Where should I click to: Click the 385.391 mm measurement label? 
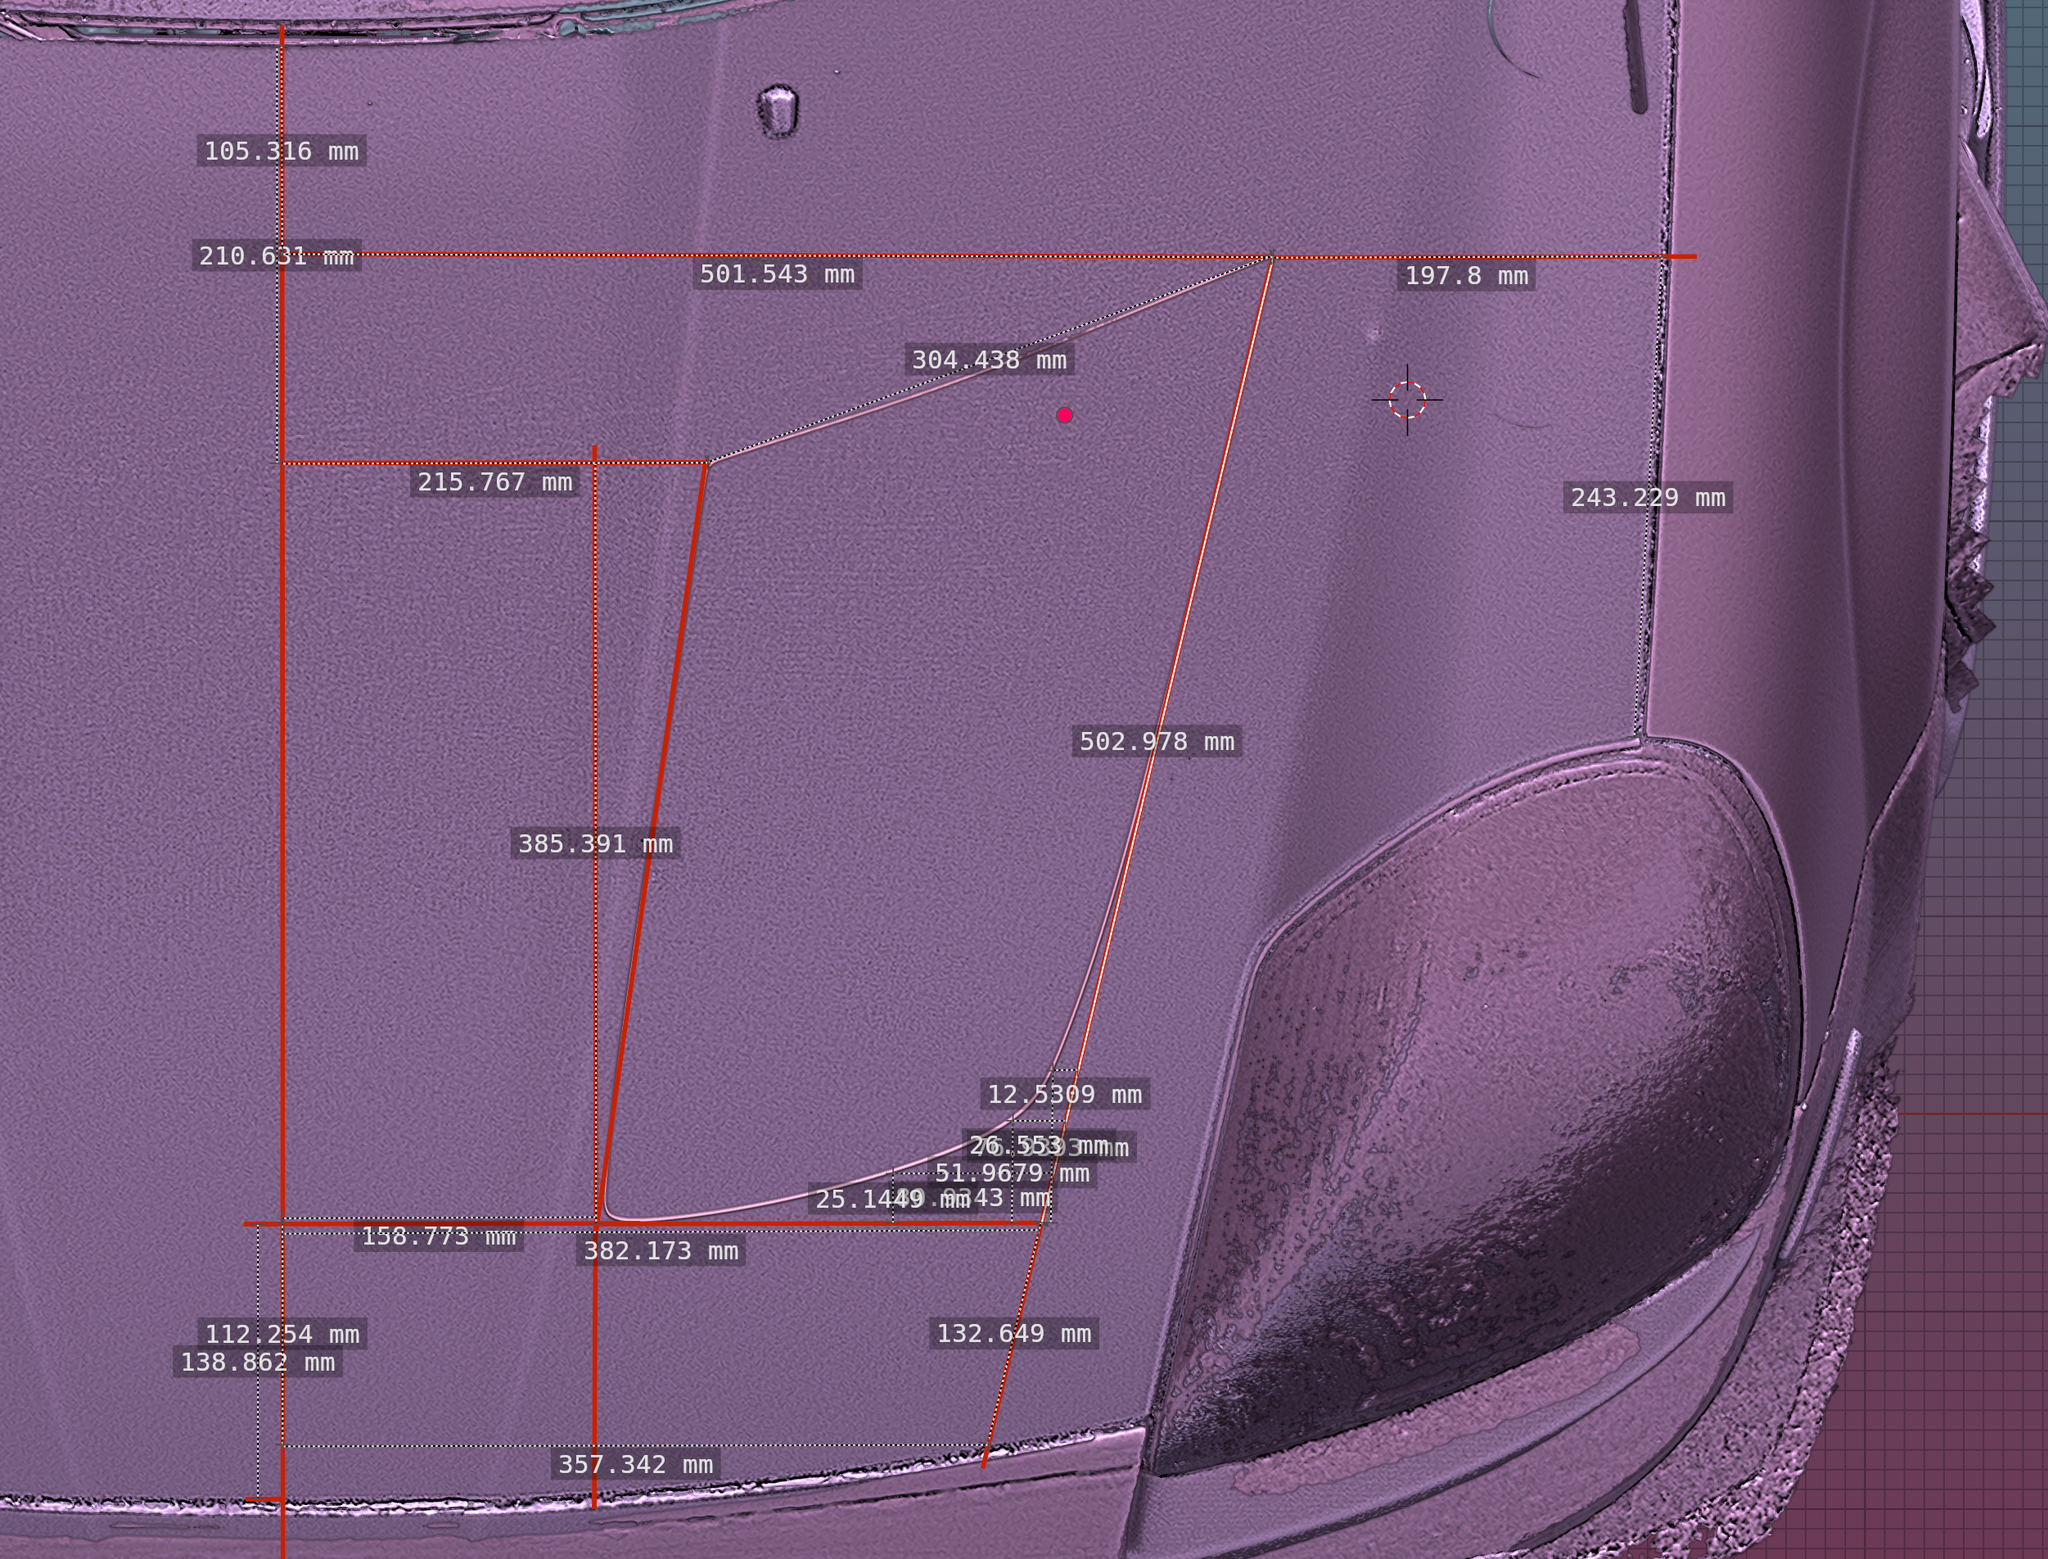pos(595,844)
